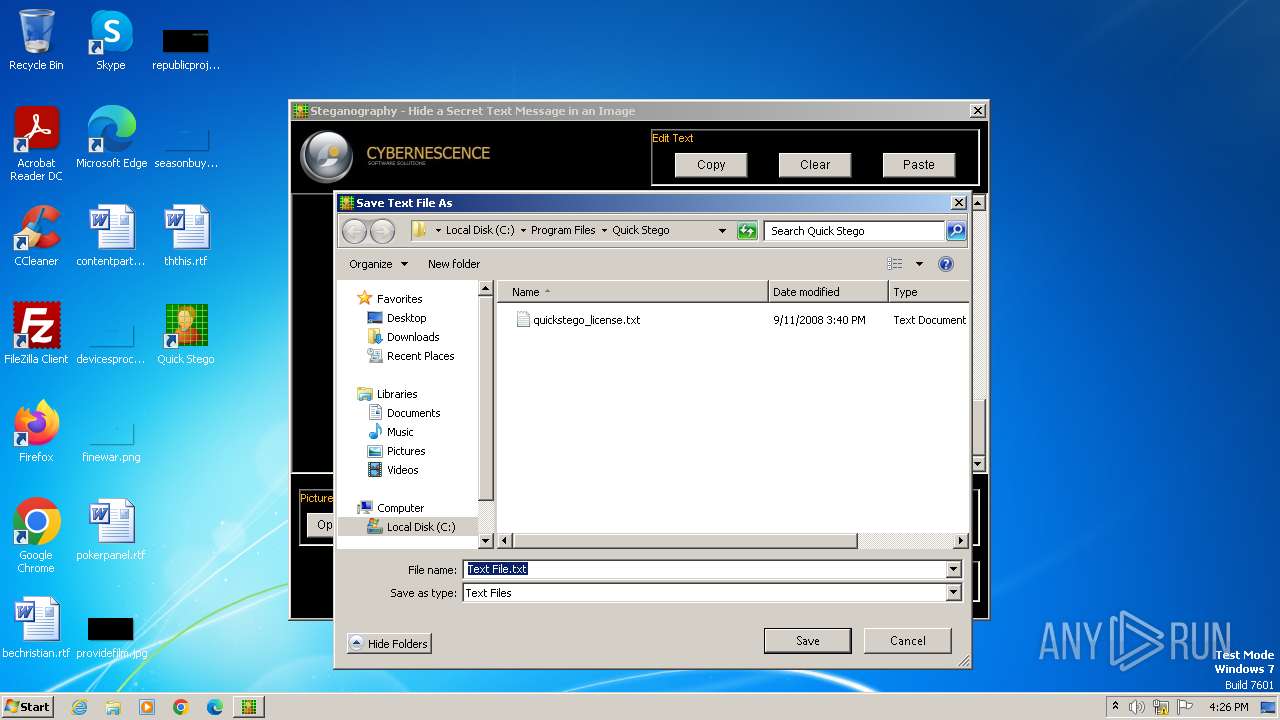Select bechristian.rtf desktop file
The image size is (1280, 720).
coord(36,628)
